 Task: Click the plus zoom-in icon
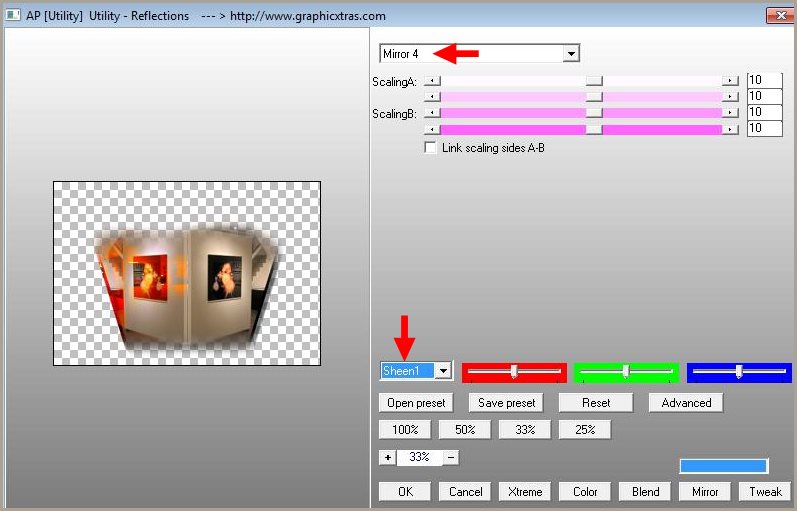click(x=387, y=457)
